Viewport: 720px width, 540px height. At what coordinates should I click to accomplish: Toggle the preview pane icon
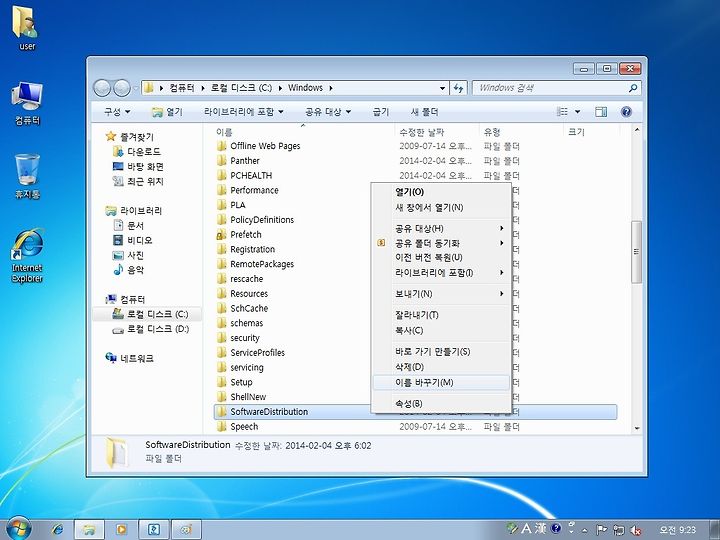pos(601,112)
